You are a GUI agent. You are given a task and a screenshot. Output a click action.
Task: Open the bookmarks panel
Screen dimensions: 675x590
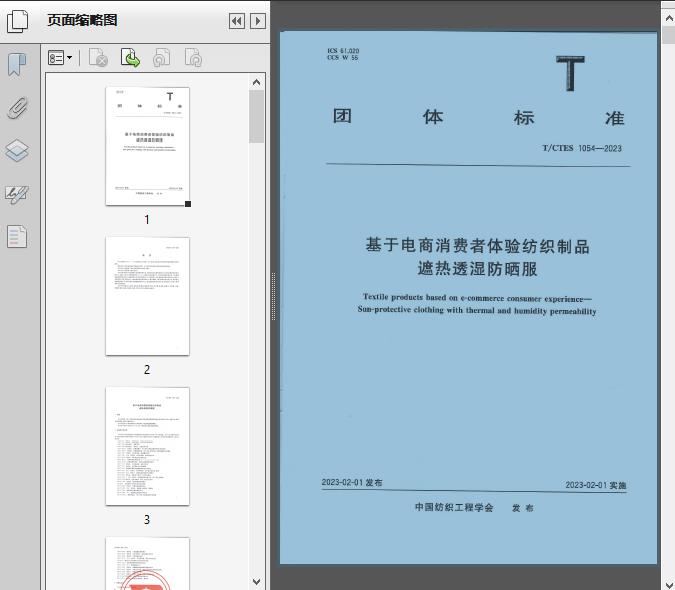pos(17,65)
